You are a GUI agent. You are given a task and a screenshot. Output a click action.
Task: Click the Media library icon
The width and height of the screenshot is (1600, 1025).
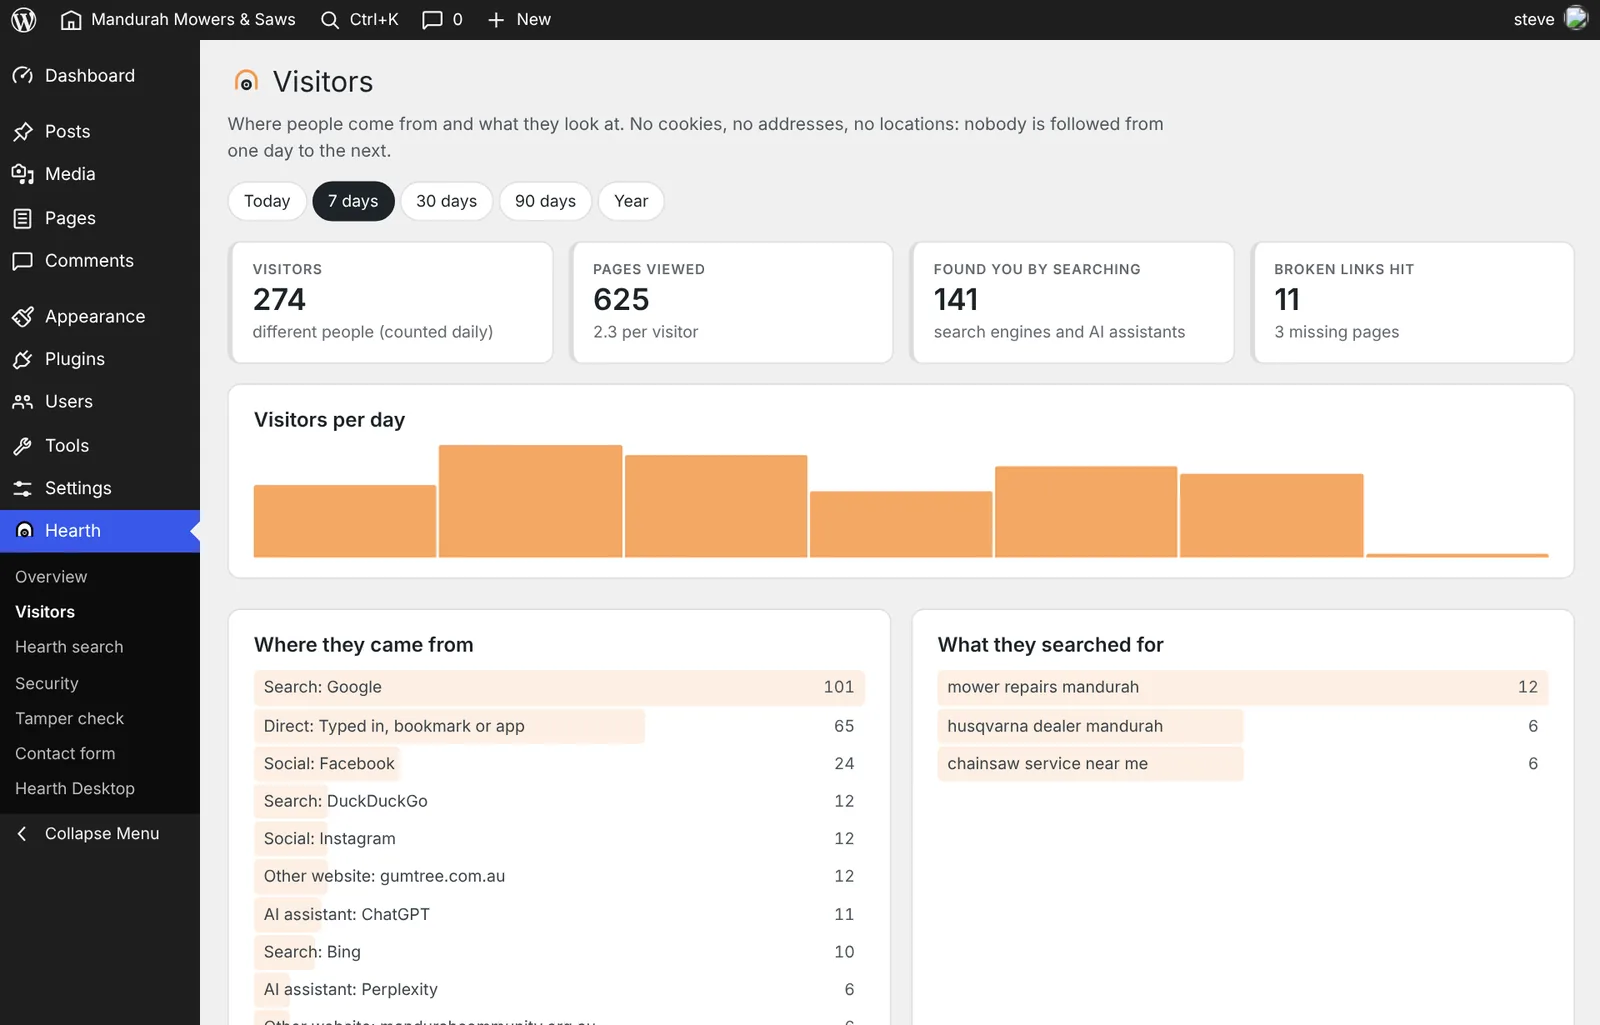(23, 174)
